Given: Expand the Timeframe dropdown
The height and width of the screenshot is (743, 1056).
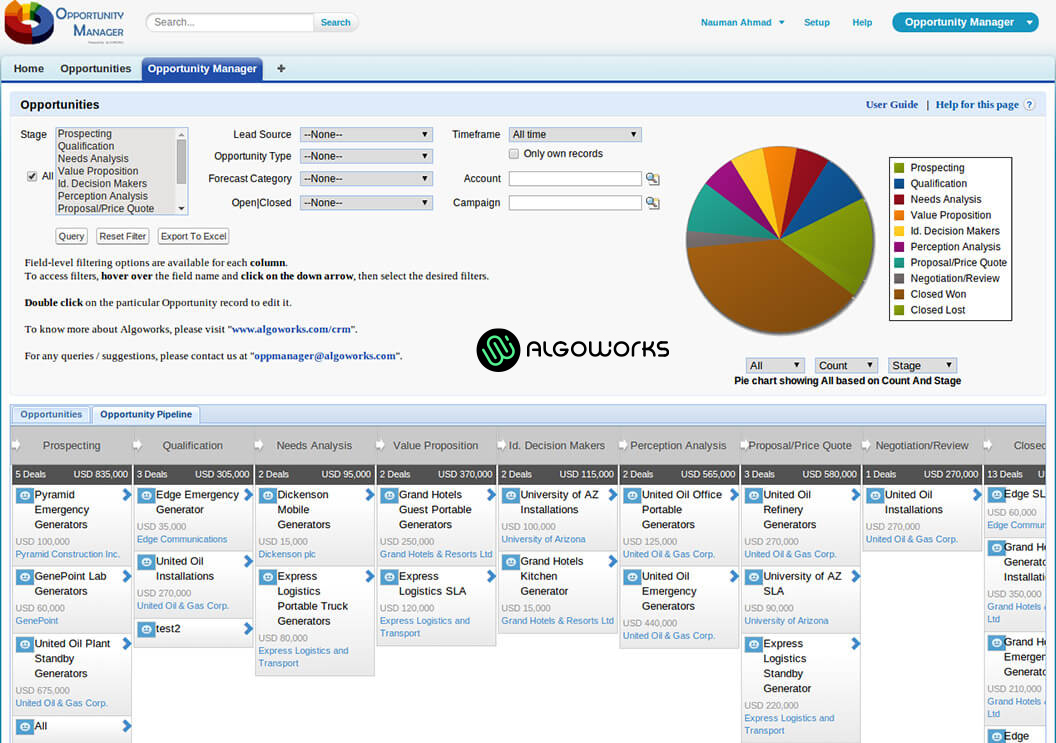Looking at the screenshot, I should point(575,134).
